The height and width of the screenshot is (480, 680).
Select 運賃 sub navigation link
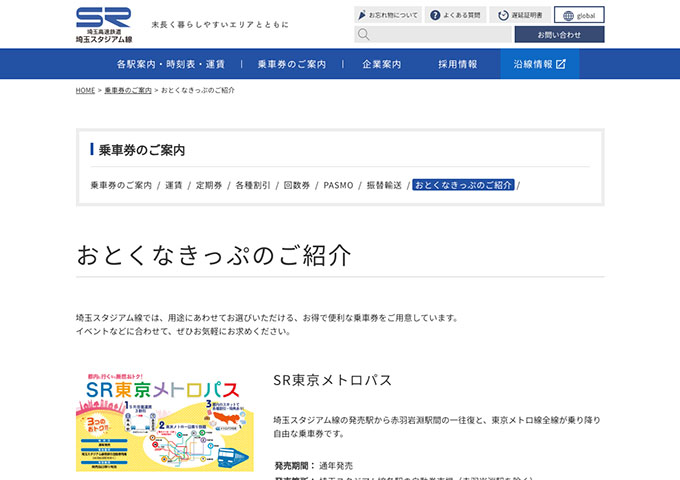[173, 185]
